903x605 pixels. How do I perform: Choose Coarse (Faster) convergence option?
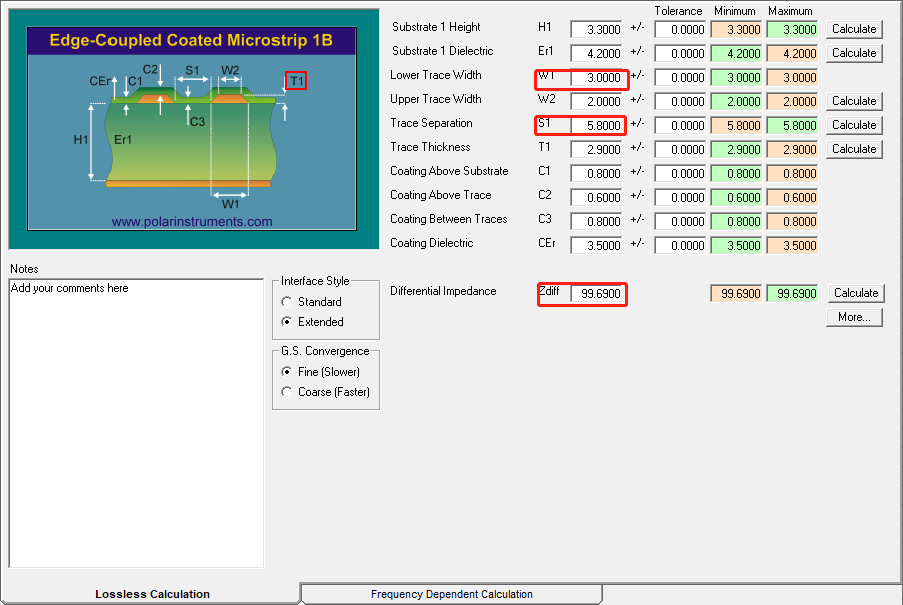[x=288, y=392]
